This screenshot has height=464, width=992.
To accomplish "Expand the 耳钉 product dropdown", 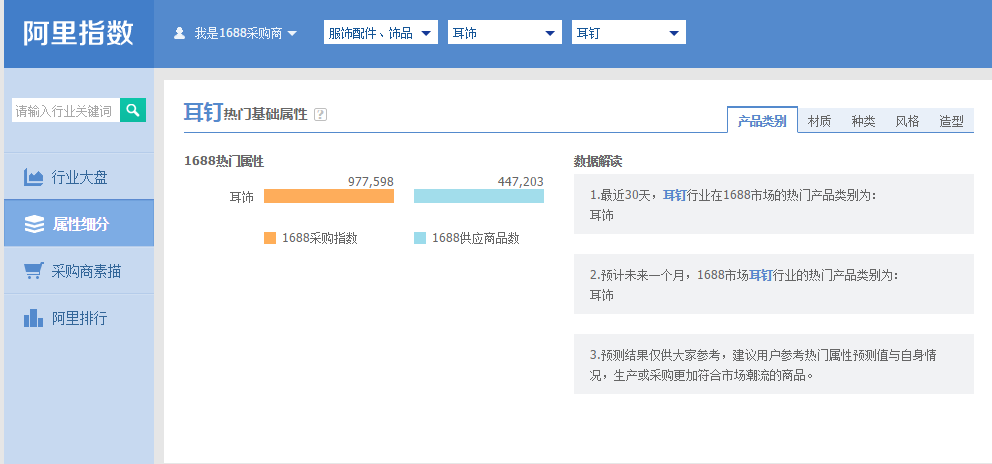I will (x=628, y=33).
